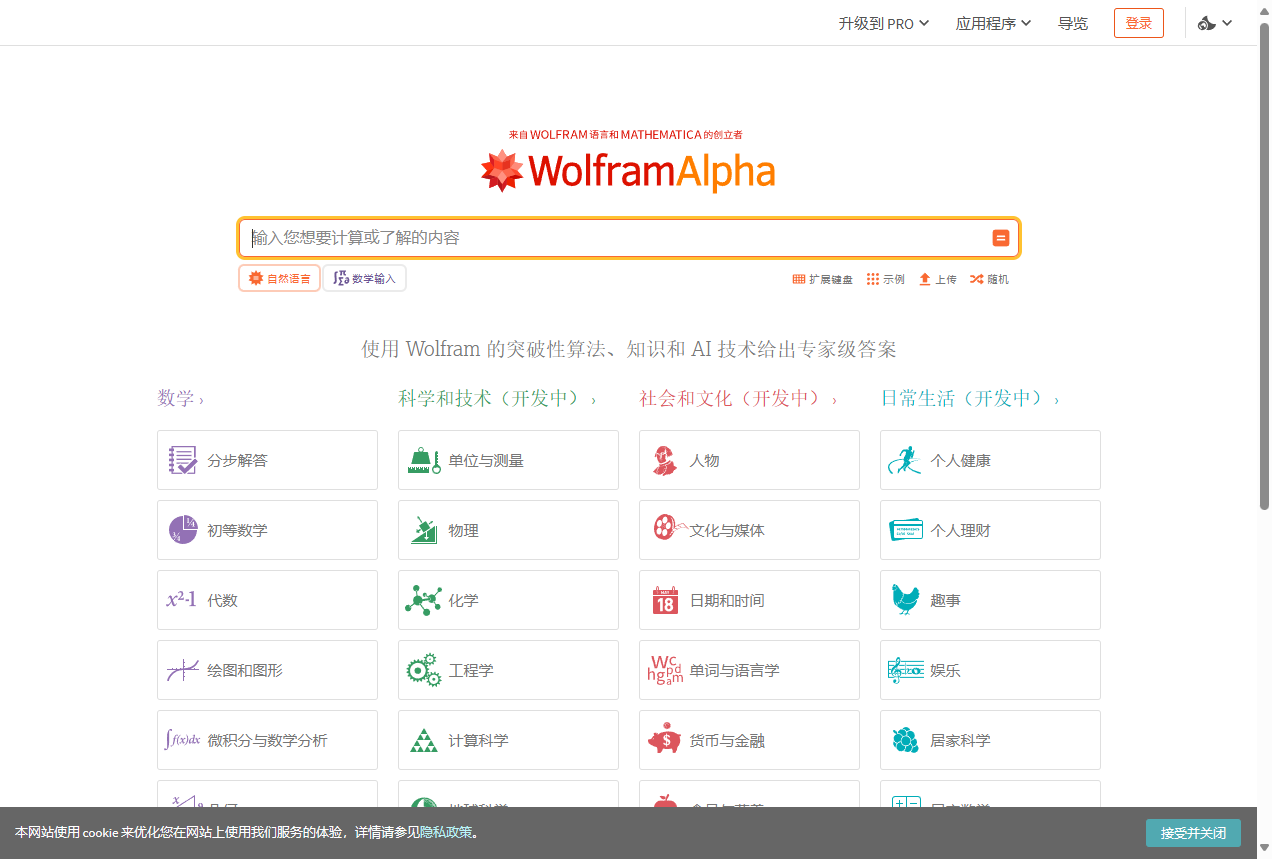Switch to 数学输入 math input mode

[x=364, y=278]
